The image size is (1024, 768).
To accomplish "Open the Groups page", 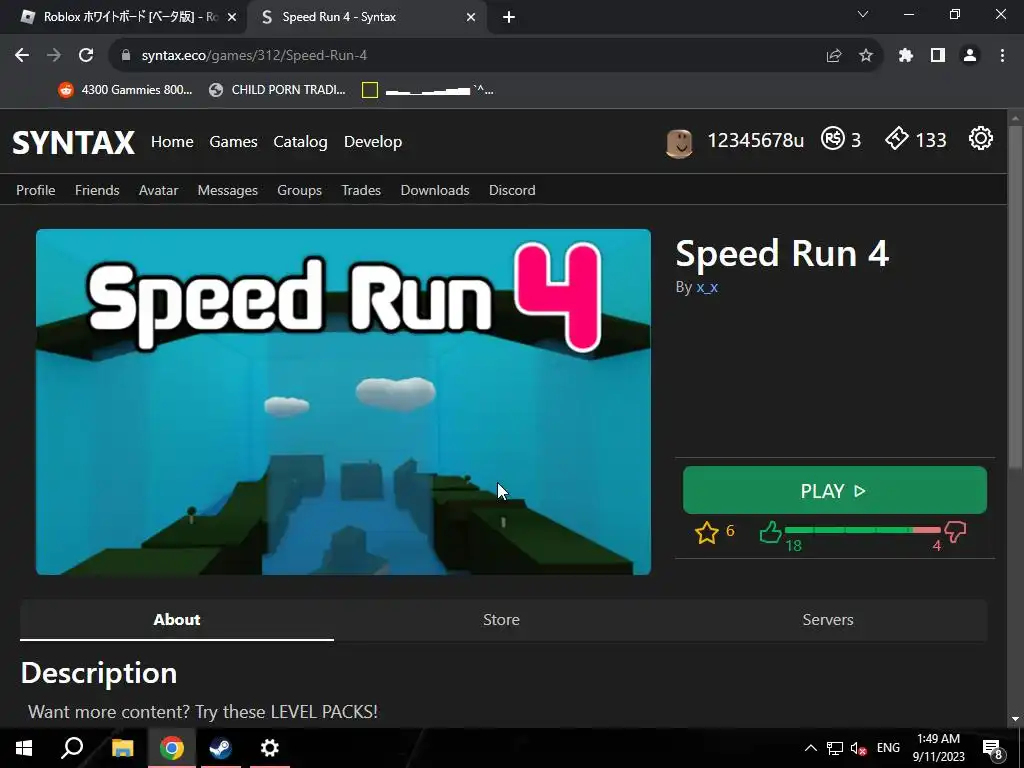I will click(300, 190).
